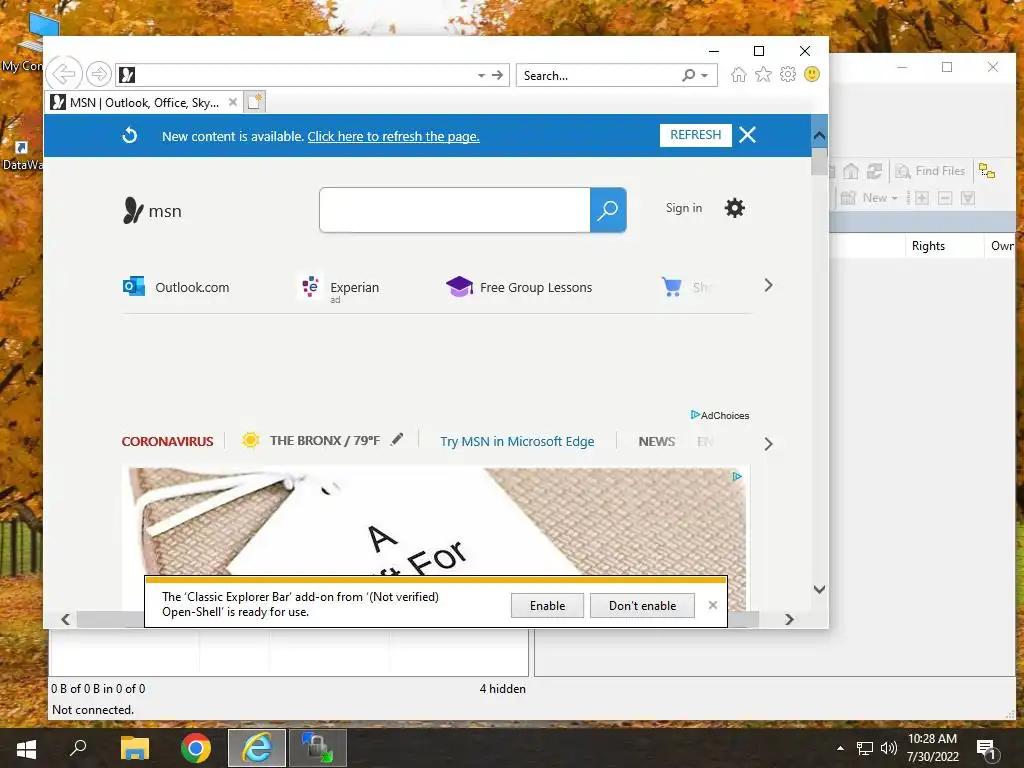Viewport: 1024px width, 768px height.
Task: Open a new tab button
Action: click(x=255, y=103)
